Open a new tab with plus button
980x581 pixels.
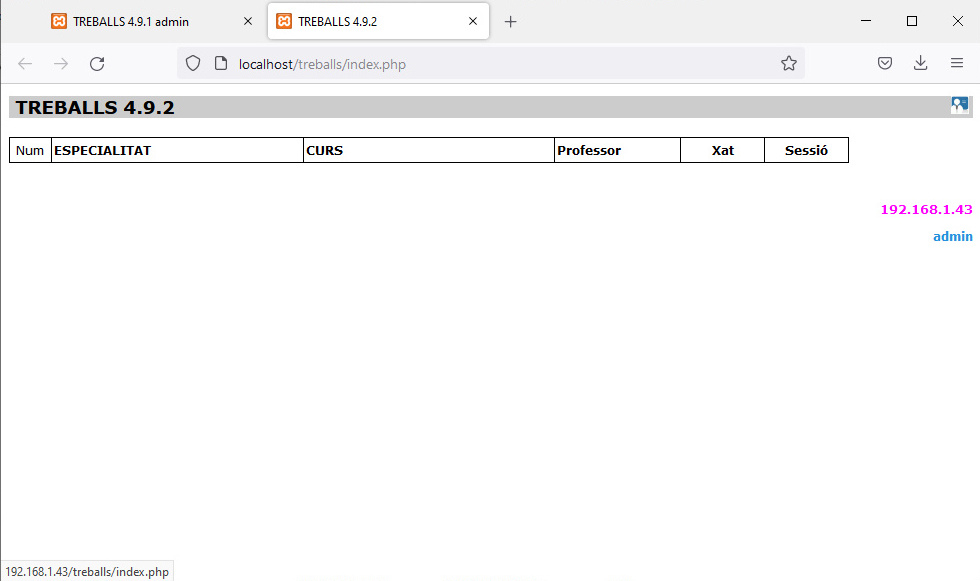pos(511,22)
